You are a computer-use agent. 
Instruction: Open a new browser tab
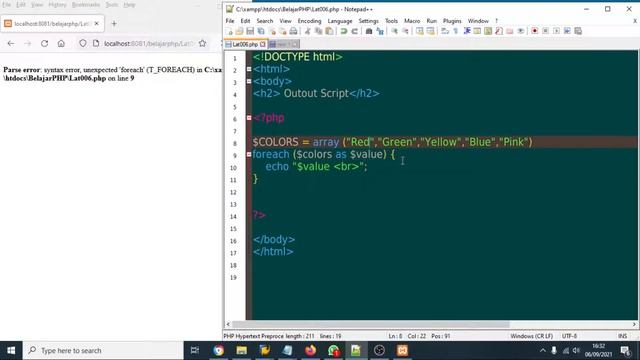(x=114, y=24)
